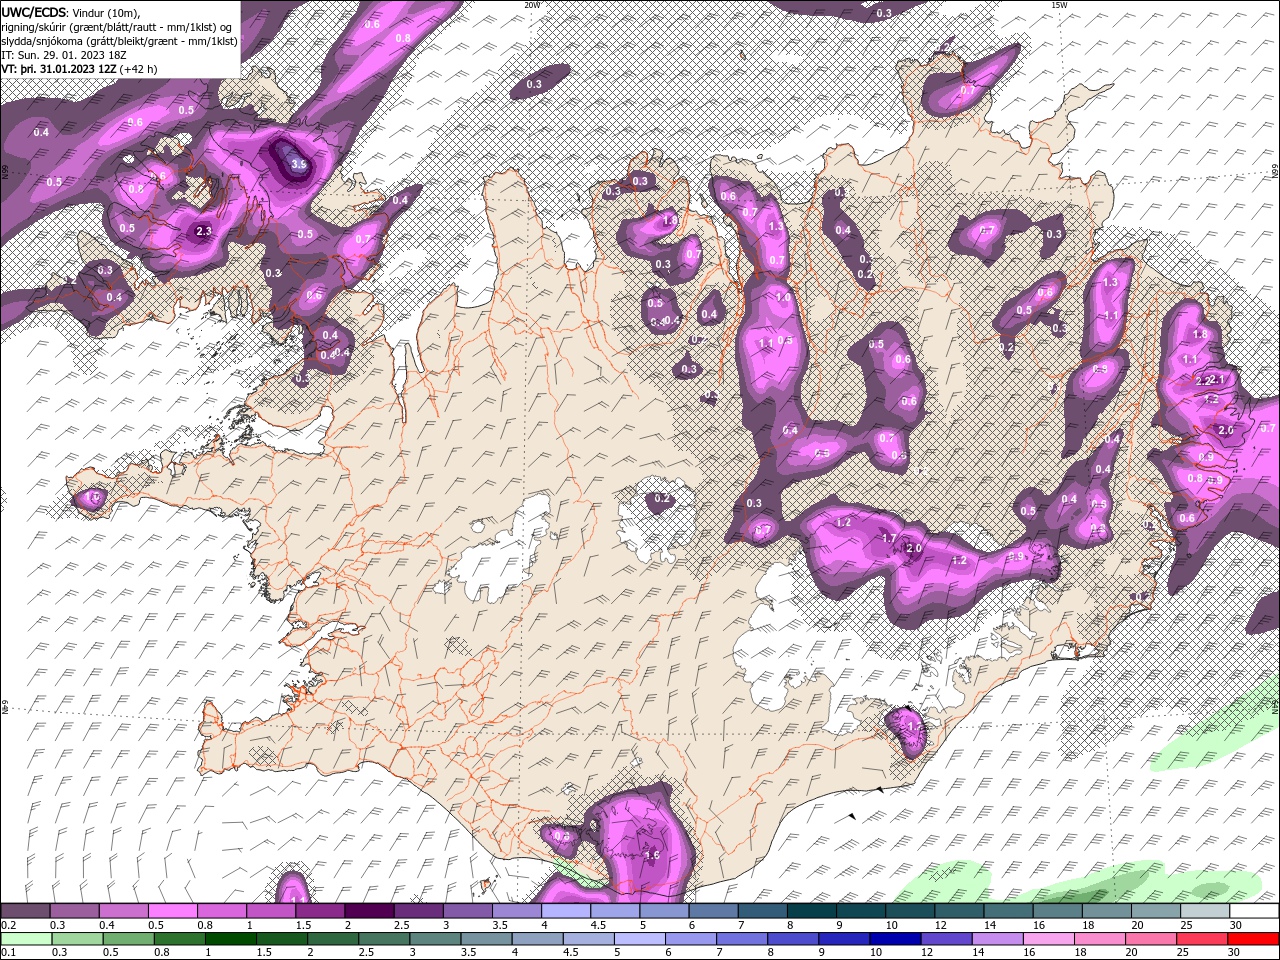
Task: Pick snow-legend swatch between 1 and 1.5
Action: coord(271,911)
